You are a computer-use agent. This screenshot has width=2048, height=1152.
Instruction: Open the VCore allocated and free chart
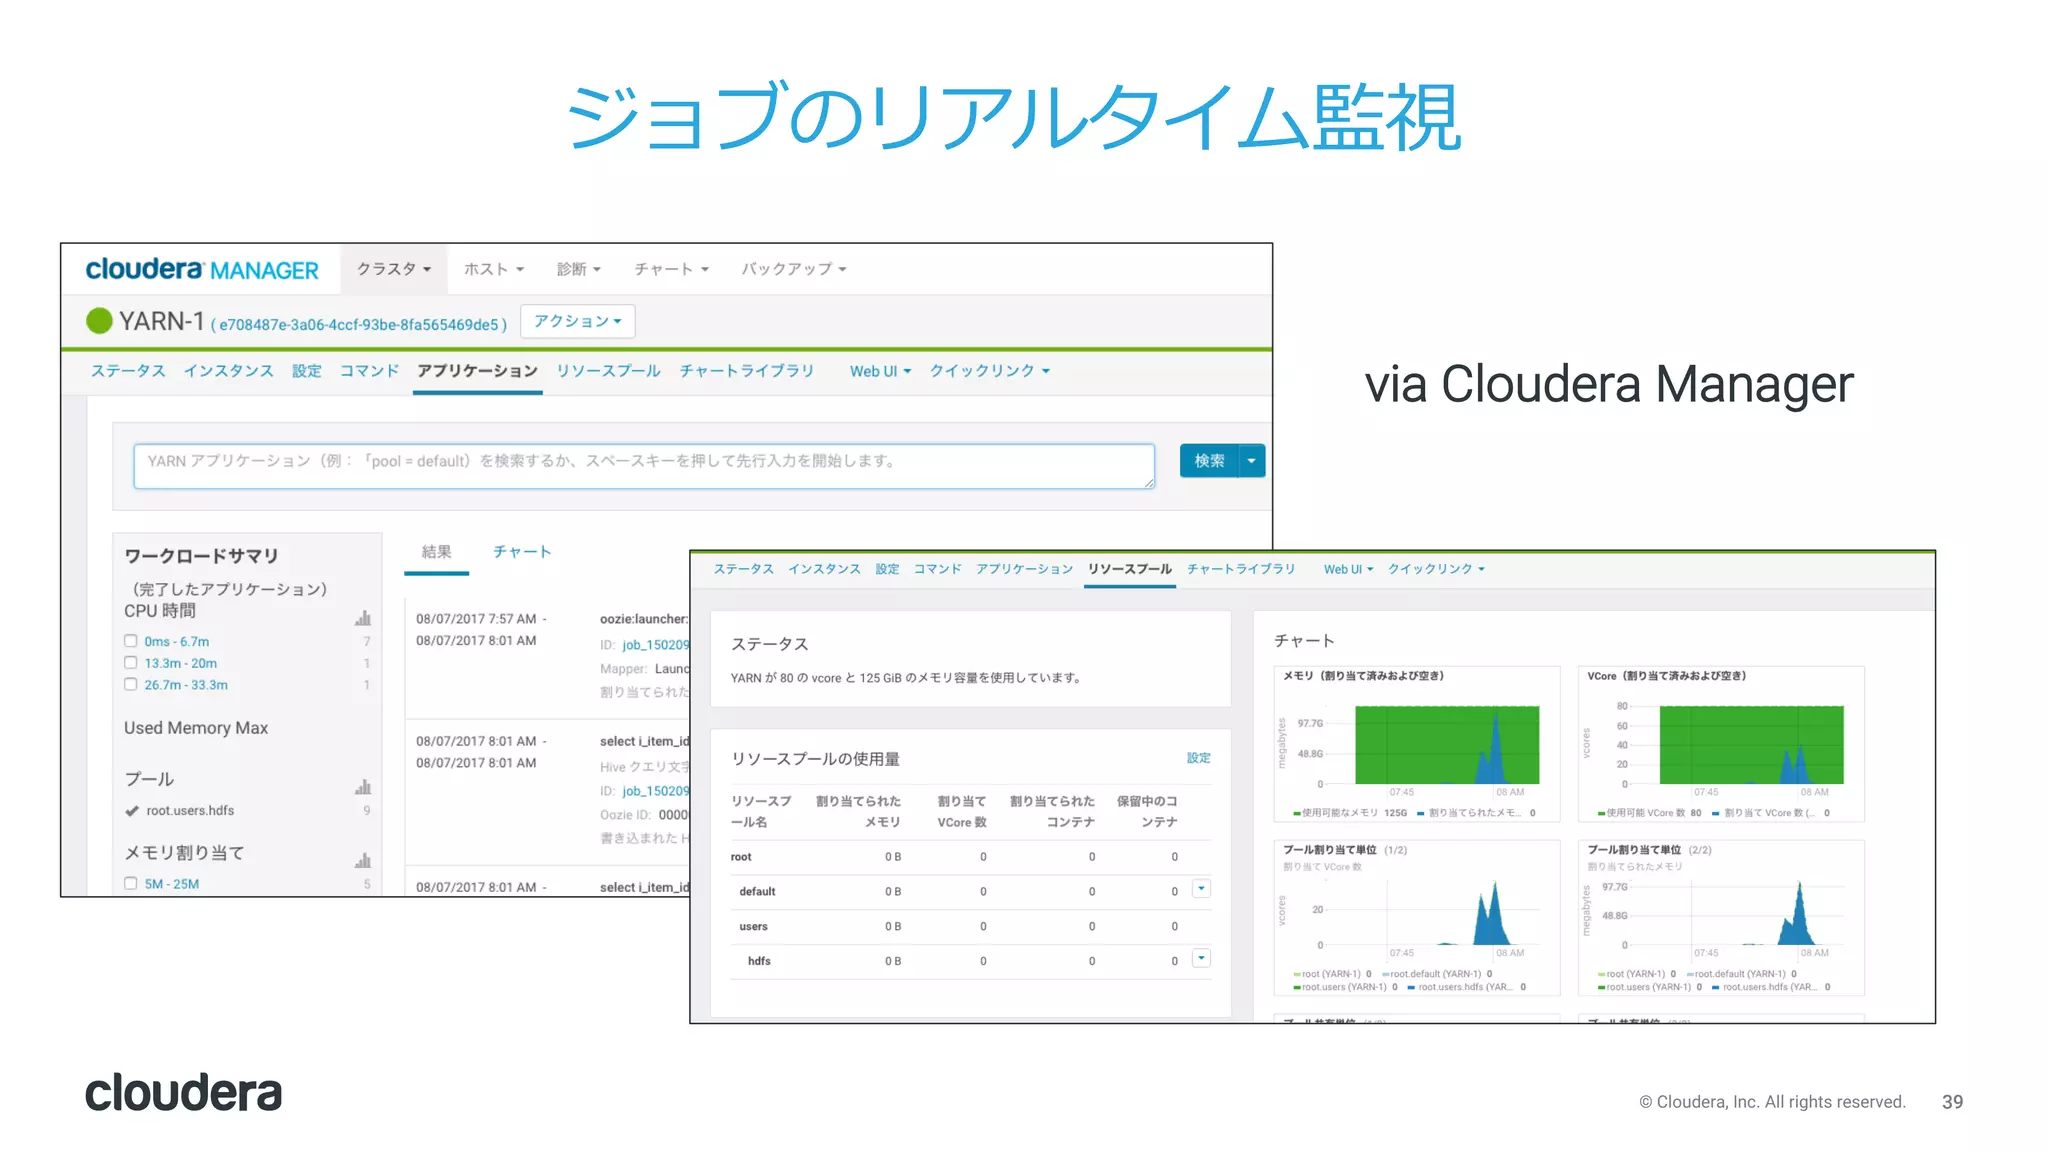coord(1721,744)
